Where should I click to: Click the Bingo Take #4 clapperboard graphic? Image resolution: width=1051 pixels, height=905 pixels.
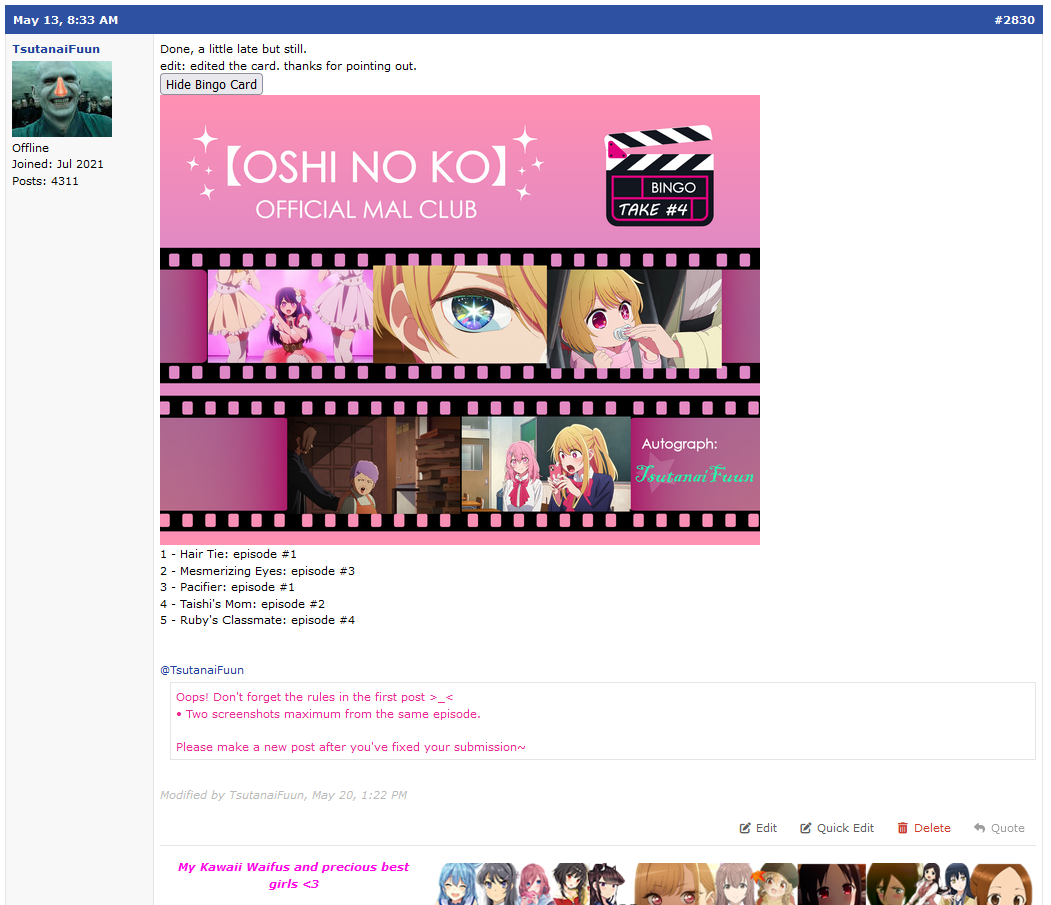pos(659,176)
